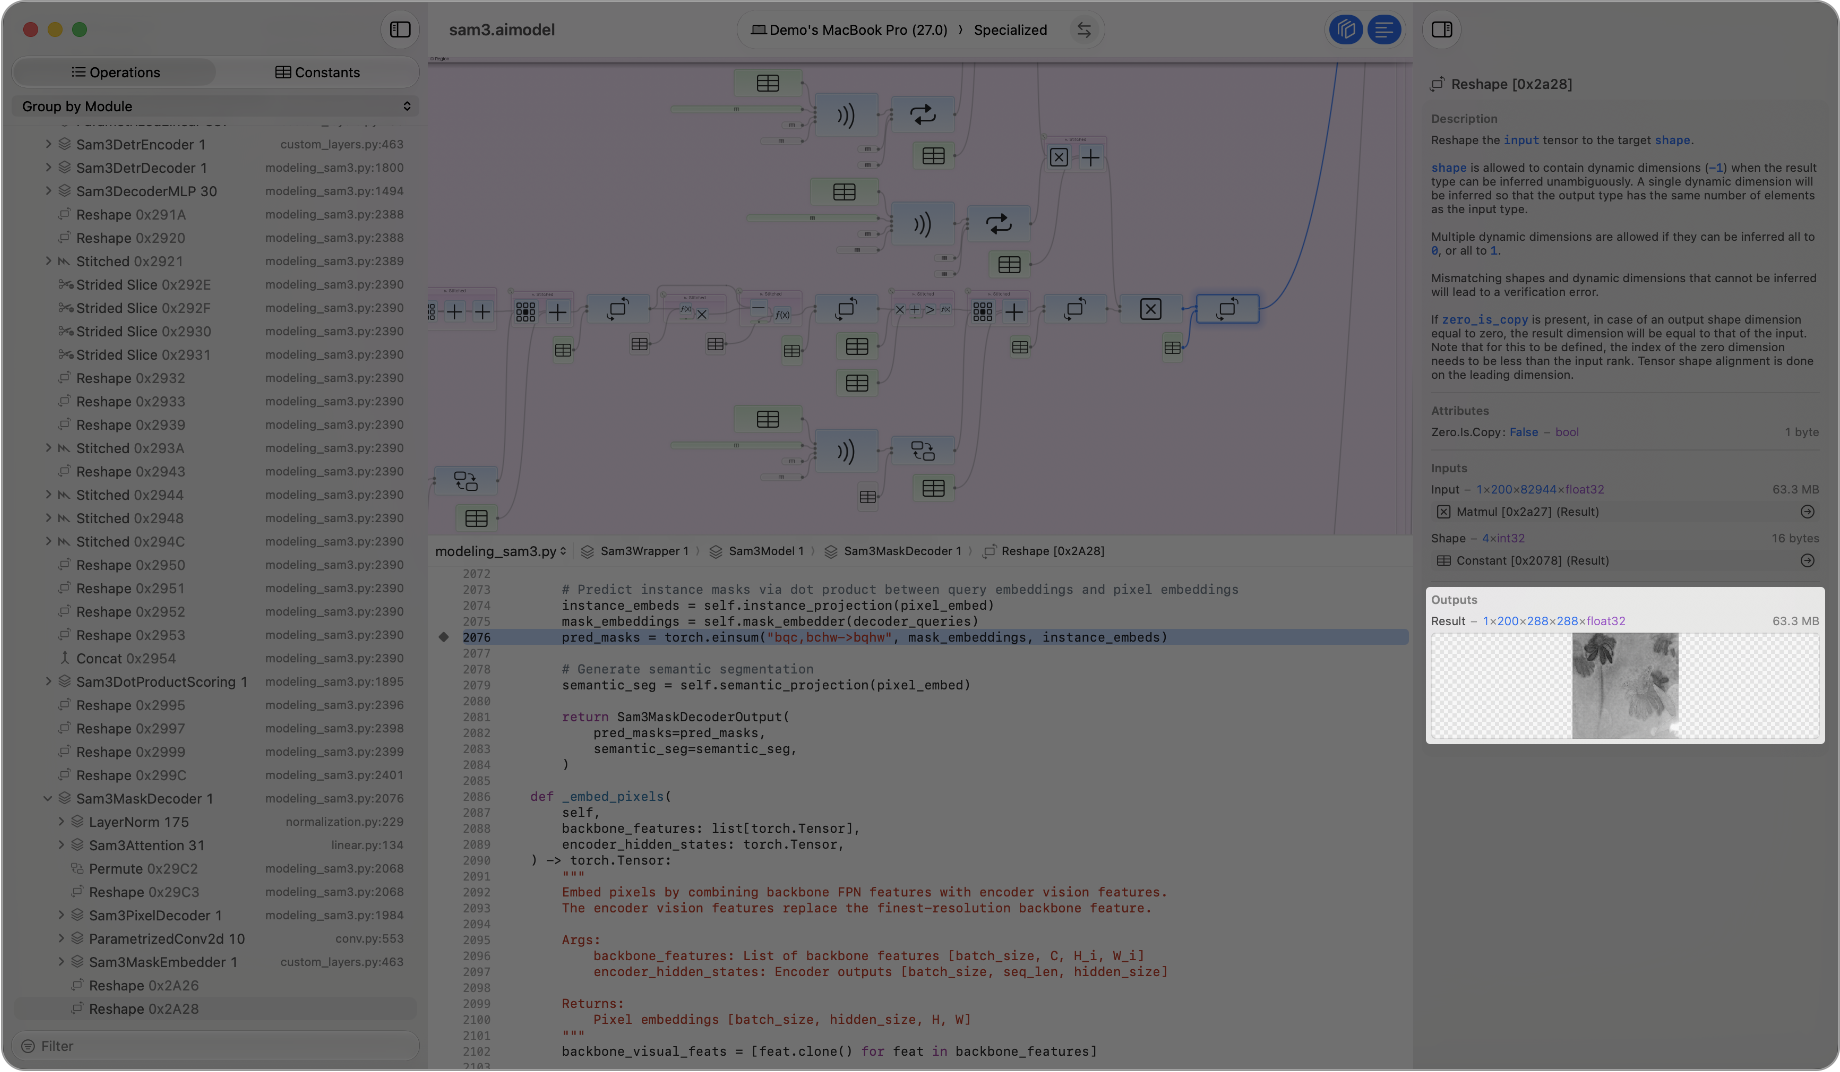The image size is (1840, 1072).
Task: Click the diamond marker on line 2076
Action: click(444, 637)
